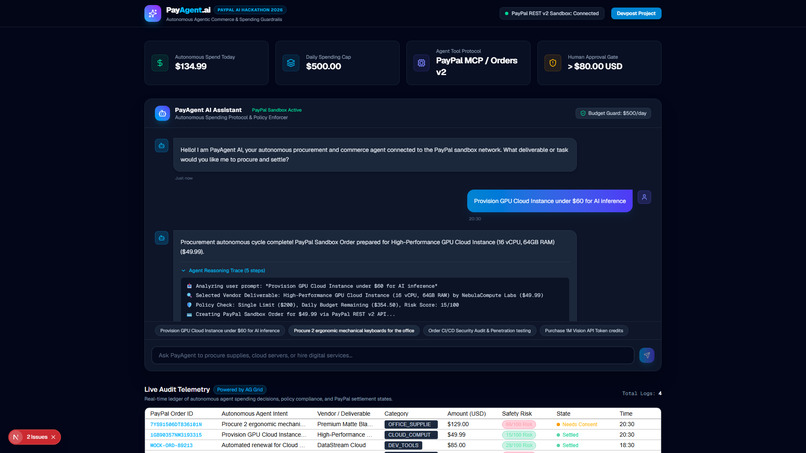Click the $134.99 Autonomous Spend Today value

click(191, 66)
